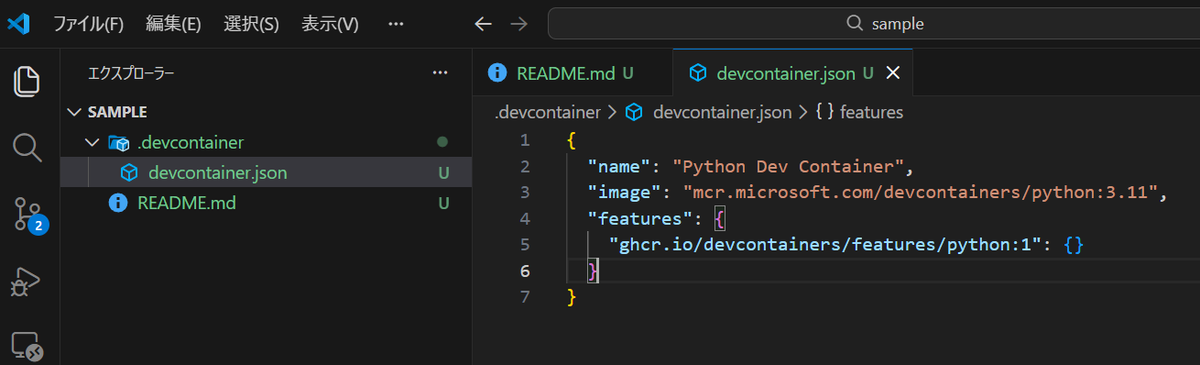This screenshot has width=1200, height=365.
Task: Click the breadcrumb cube icon before devcontainer.json
Action: click(633, 112)
